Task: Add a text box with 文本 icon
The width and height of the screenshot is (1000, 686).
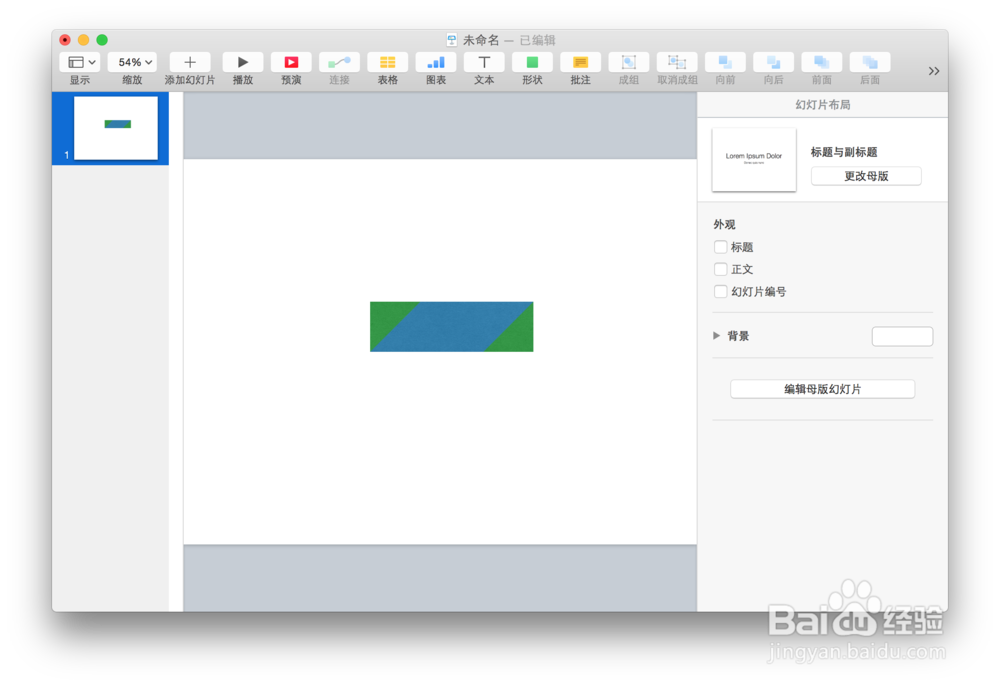Action: [x=484, y=62]
